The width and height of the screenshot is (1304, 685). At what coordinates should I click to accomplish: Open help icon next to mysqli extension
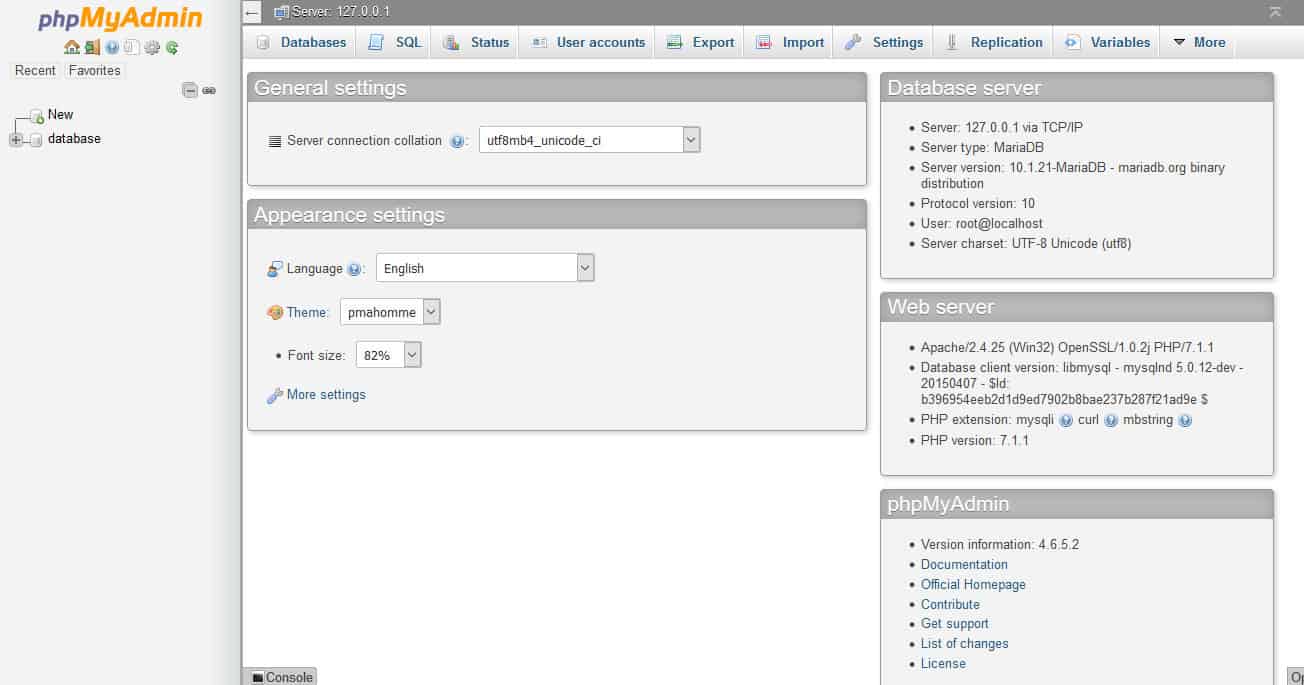tap(1066, 421)
